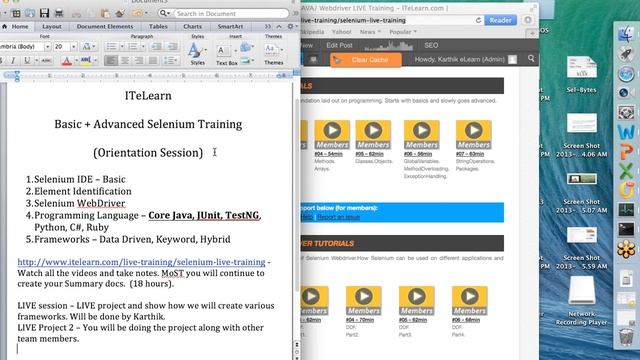Open the line spacing dropdown
Viewport: 640px width, 360px height.
(171, 60)
